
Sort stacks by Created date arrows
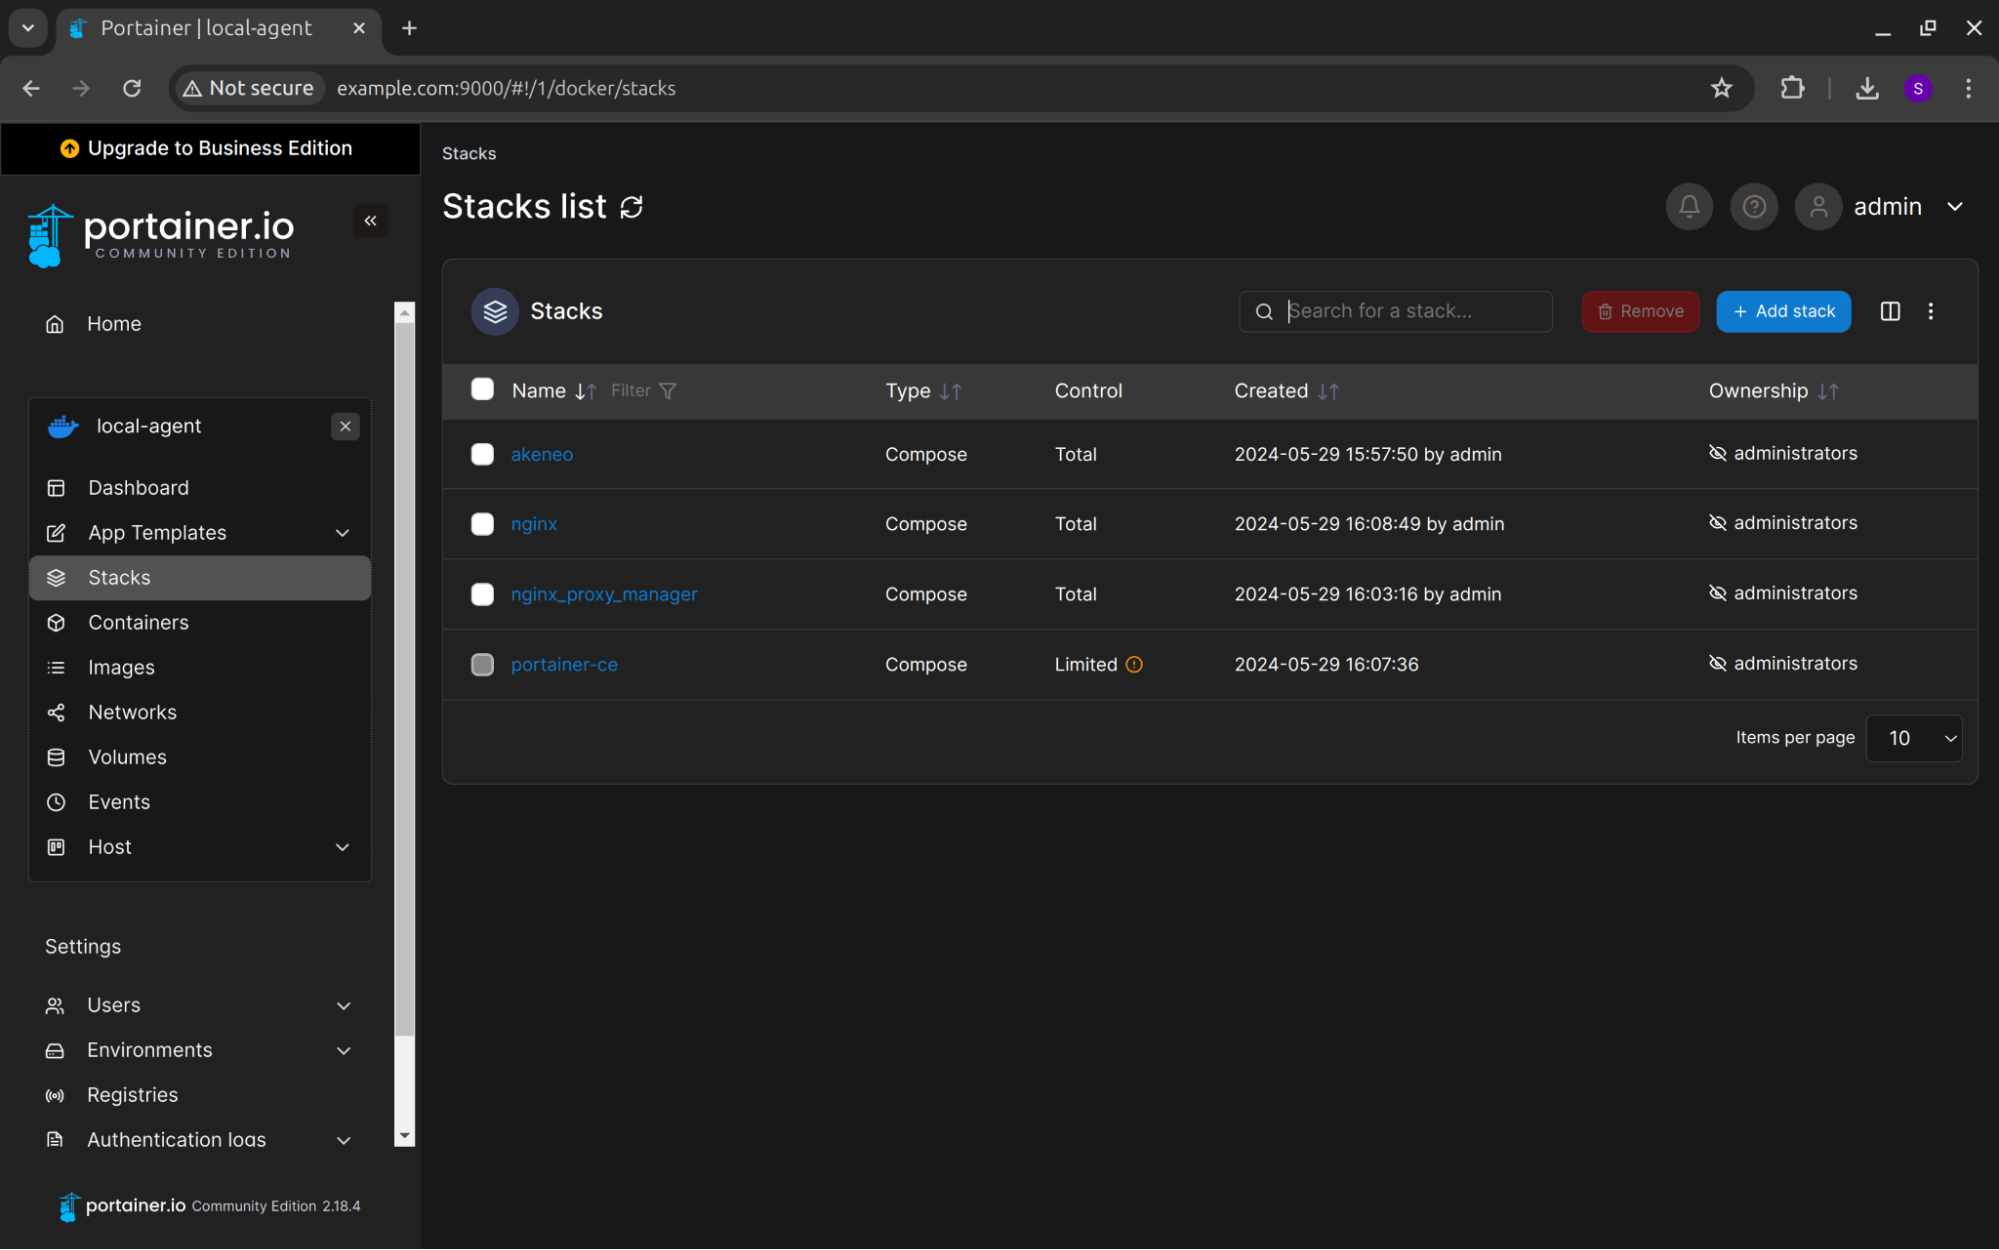pyautogui.click(x=1328, y=391)
